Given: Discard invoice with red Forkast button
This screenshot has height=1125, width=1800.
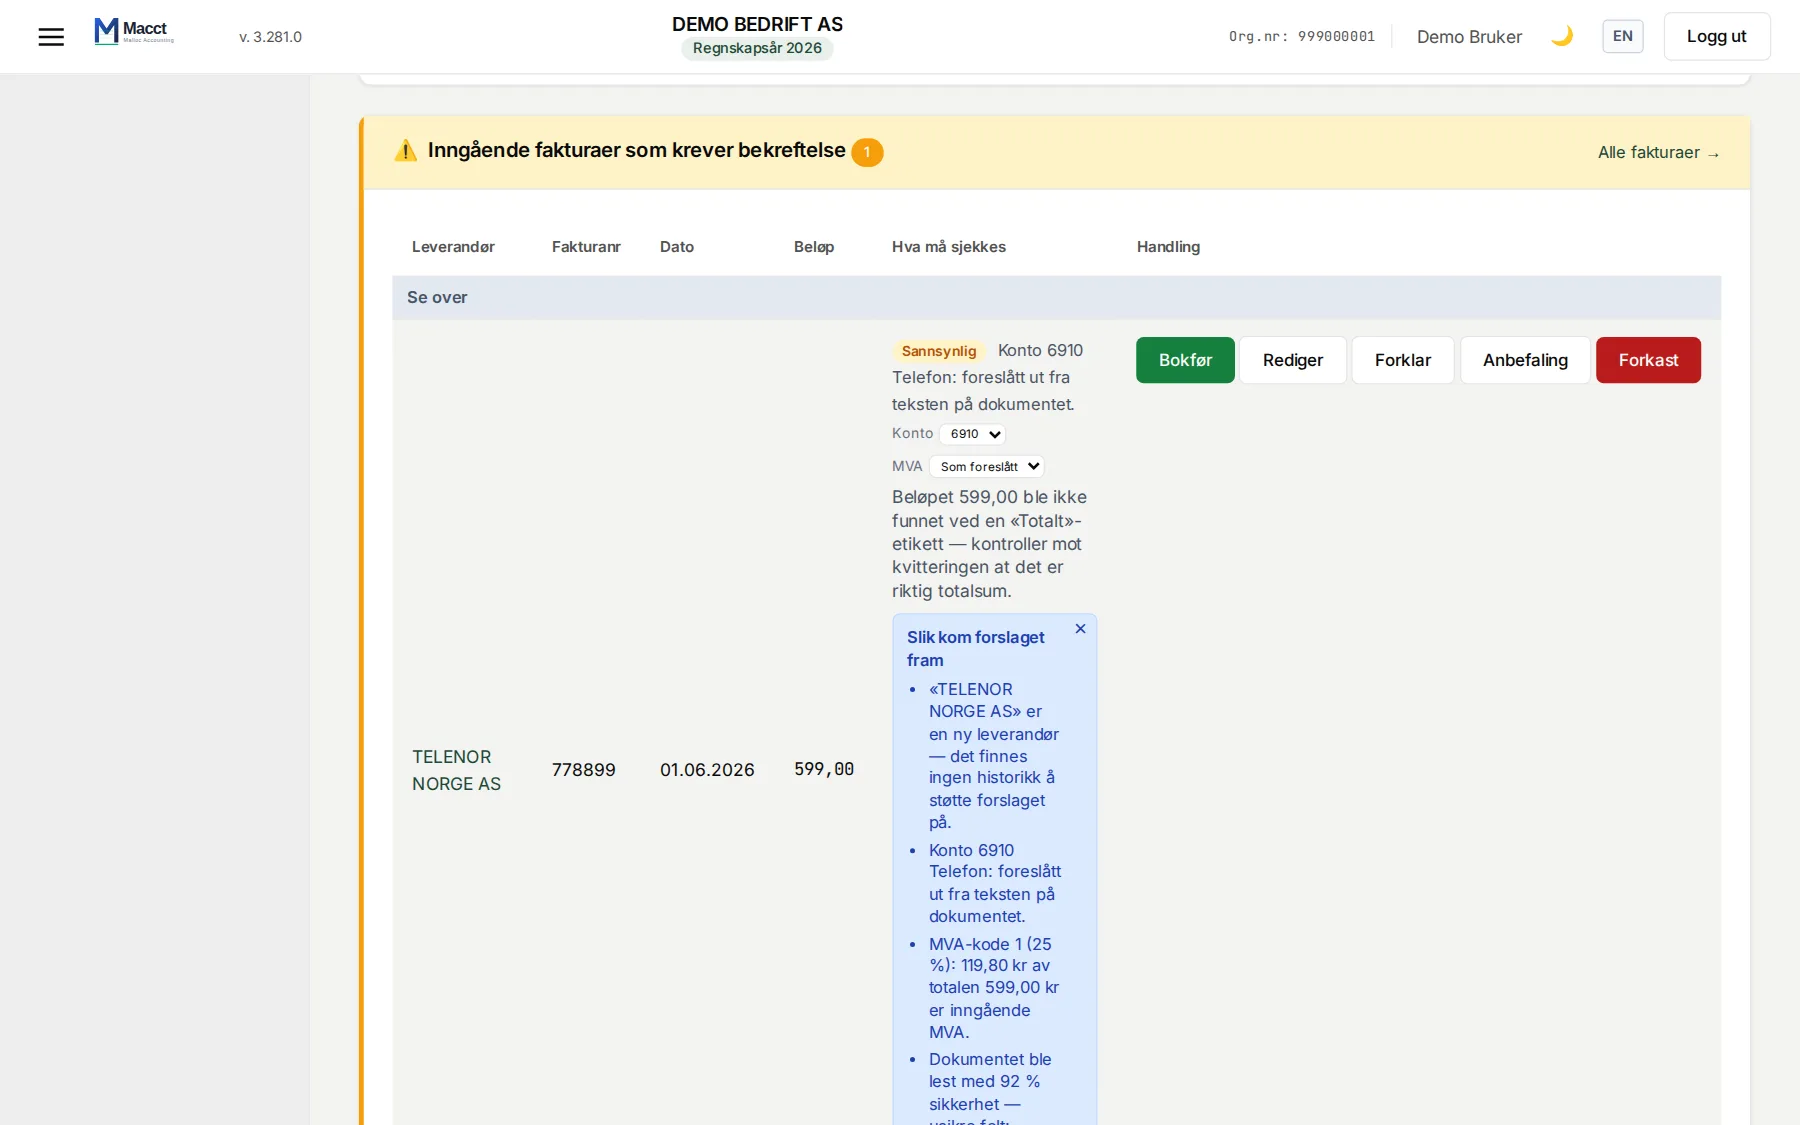Looking at the screenshot, I should 1648,360.
